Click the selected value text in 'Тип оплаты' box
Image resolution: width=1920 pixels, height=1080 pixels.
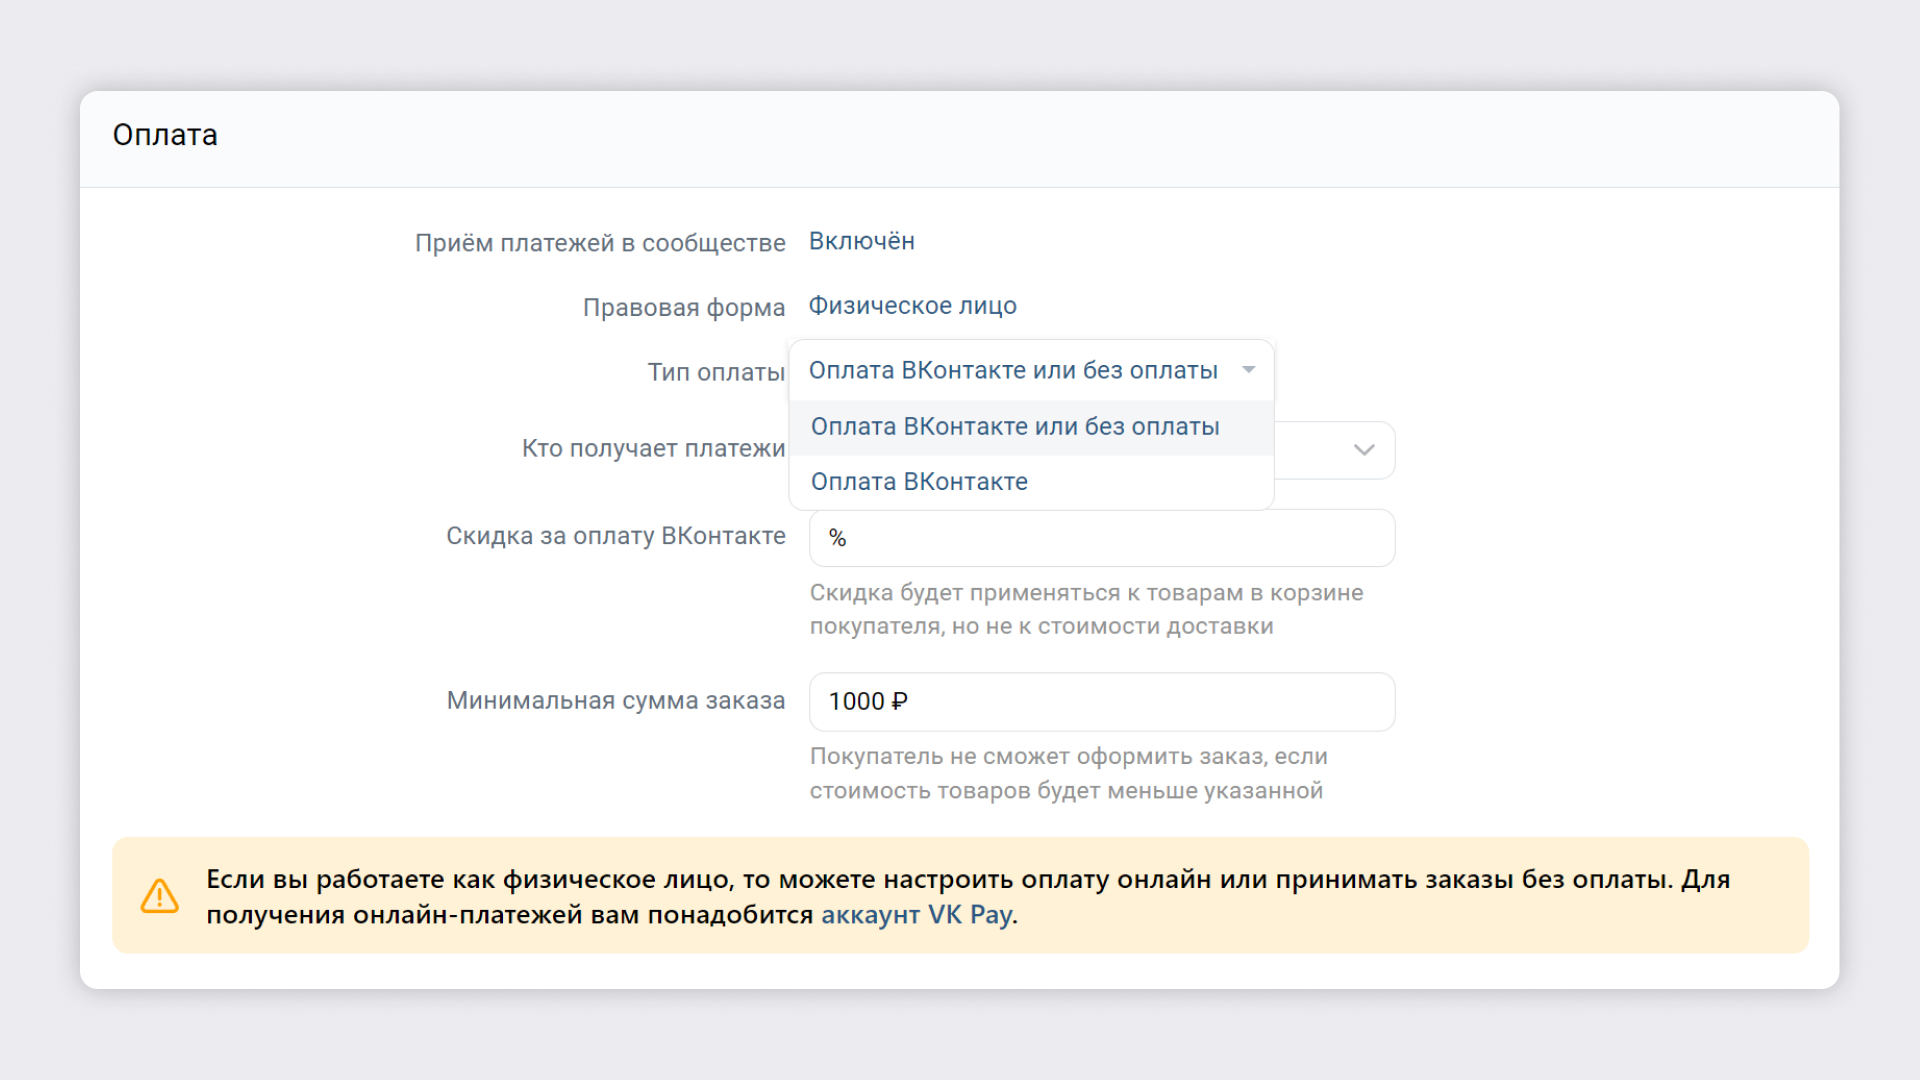pyautogui.click(x=1013, y=371)
